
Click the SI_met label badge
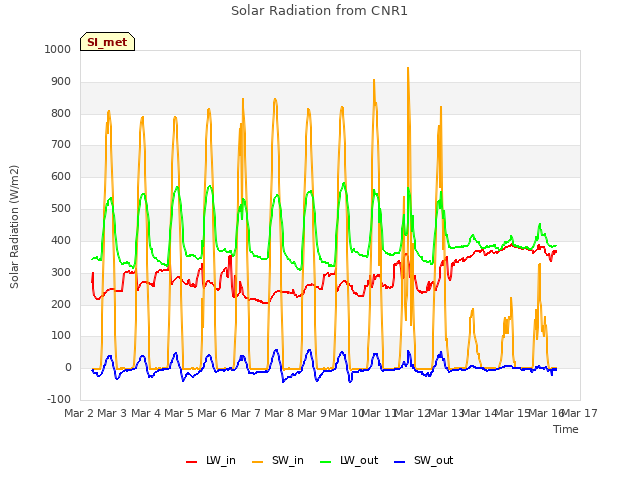(107, 42)
